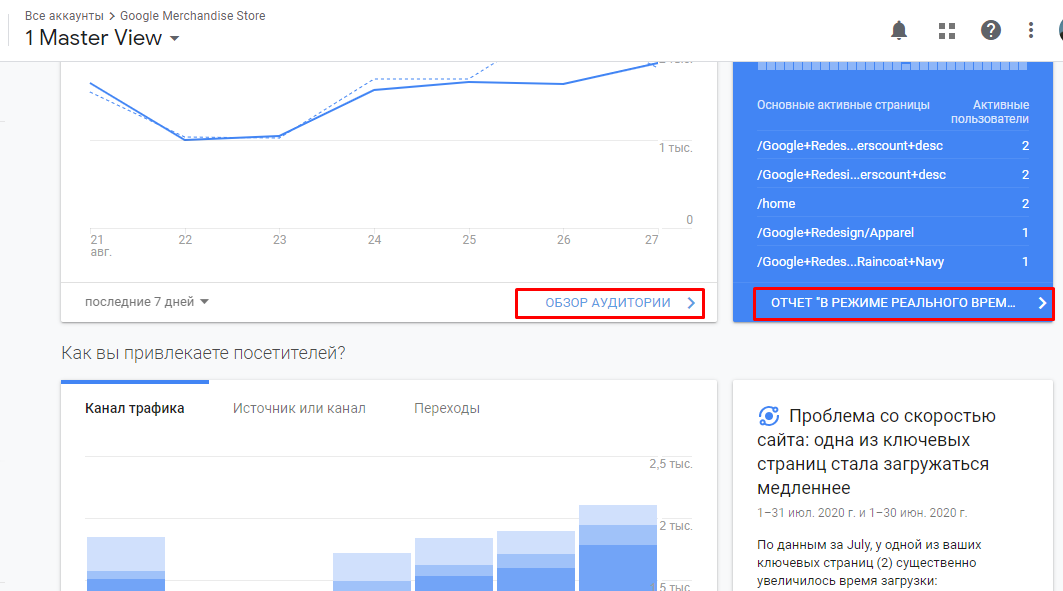The width and height of the screenshot is (1063, 591).
Task: Click the tallest bar in traffic chart
Action: (x=618, y=548)
